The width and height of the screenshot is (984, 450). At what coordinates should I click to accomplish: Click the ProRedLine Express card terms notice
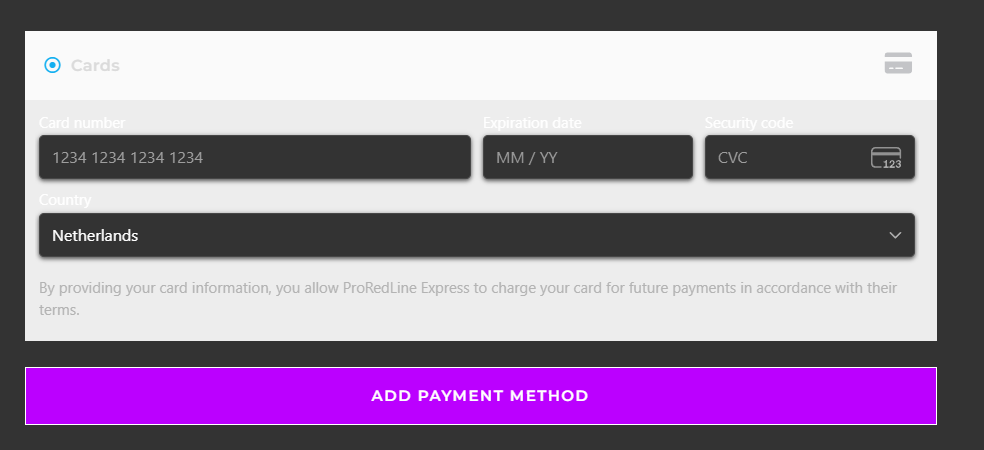[468, 299]
